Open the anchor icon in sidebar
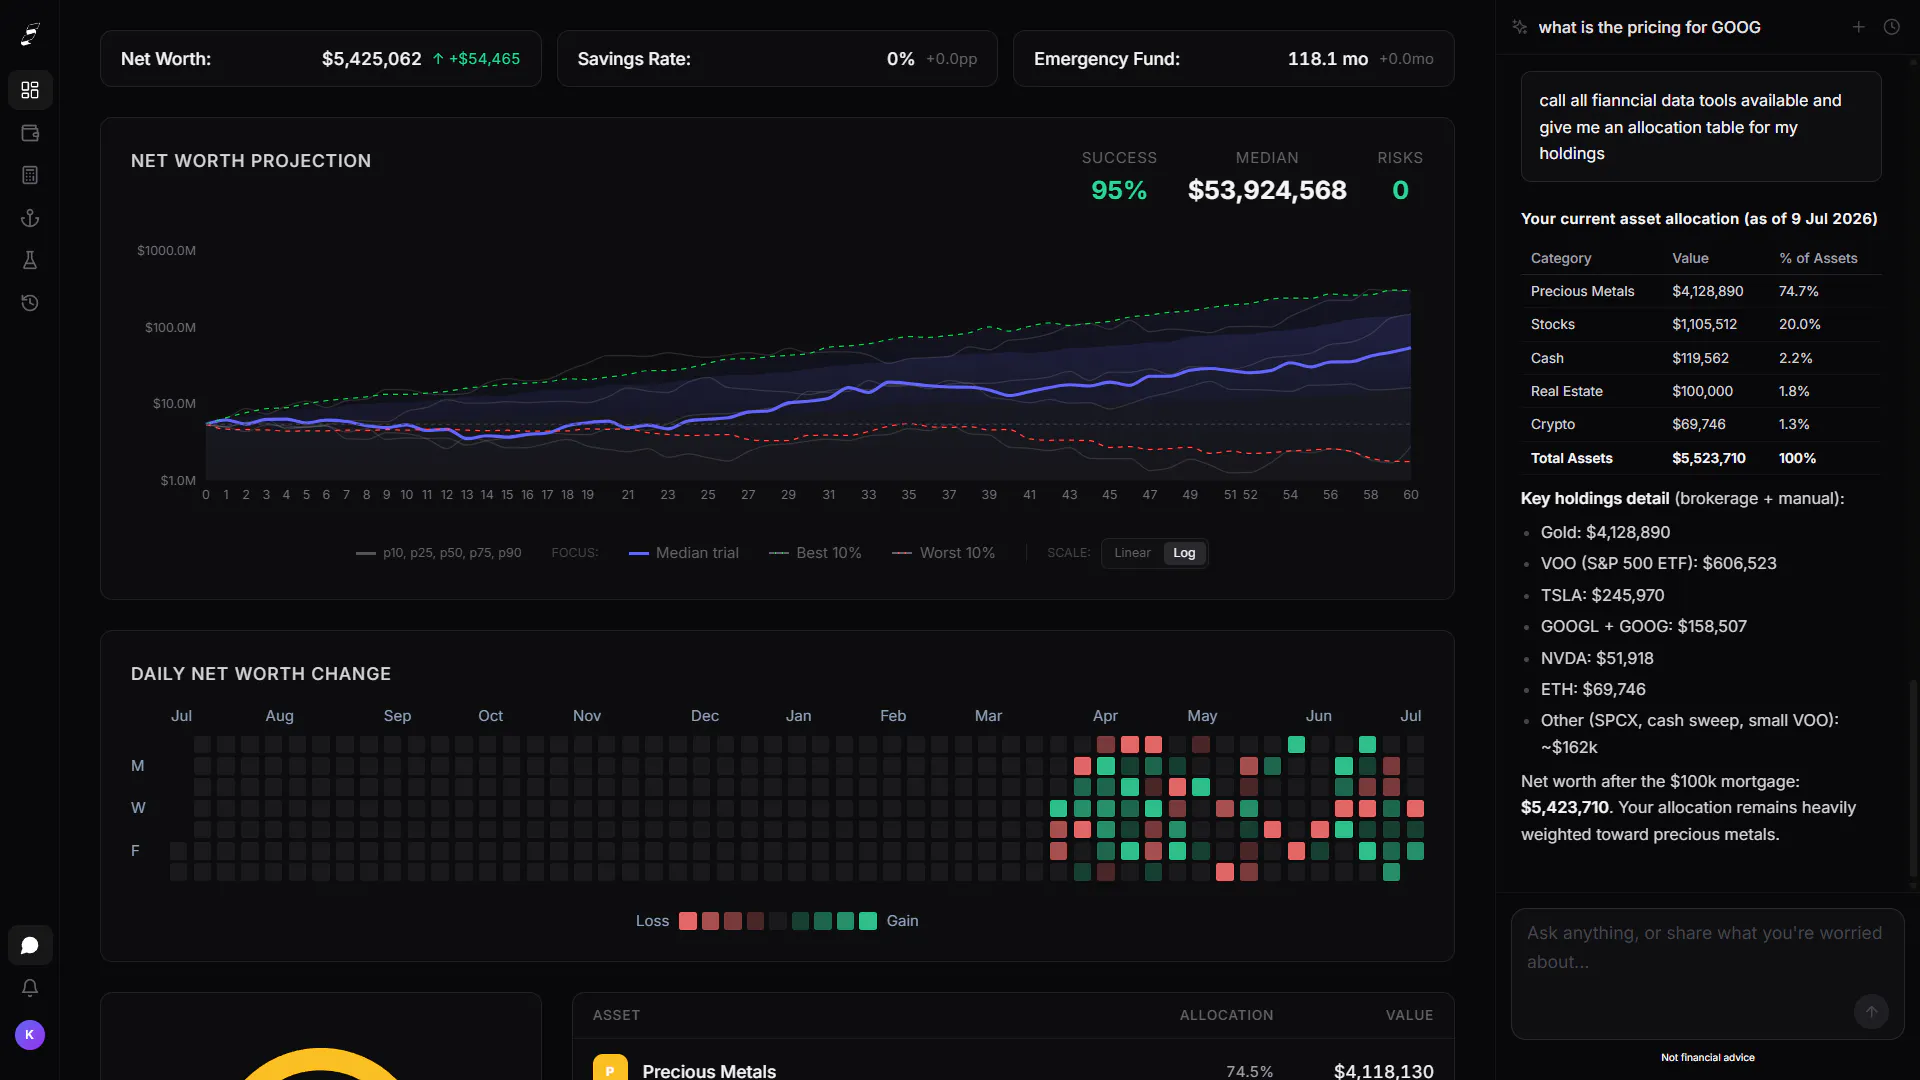This screenshot has width=1920, height=1080. tap(30, 218)
